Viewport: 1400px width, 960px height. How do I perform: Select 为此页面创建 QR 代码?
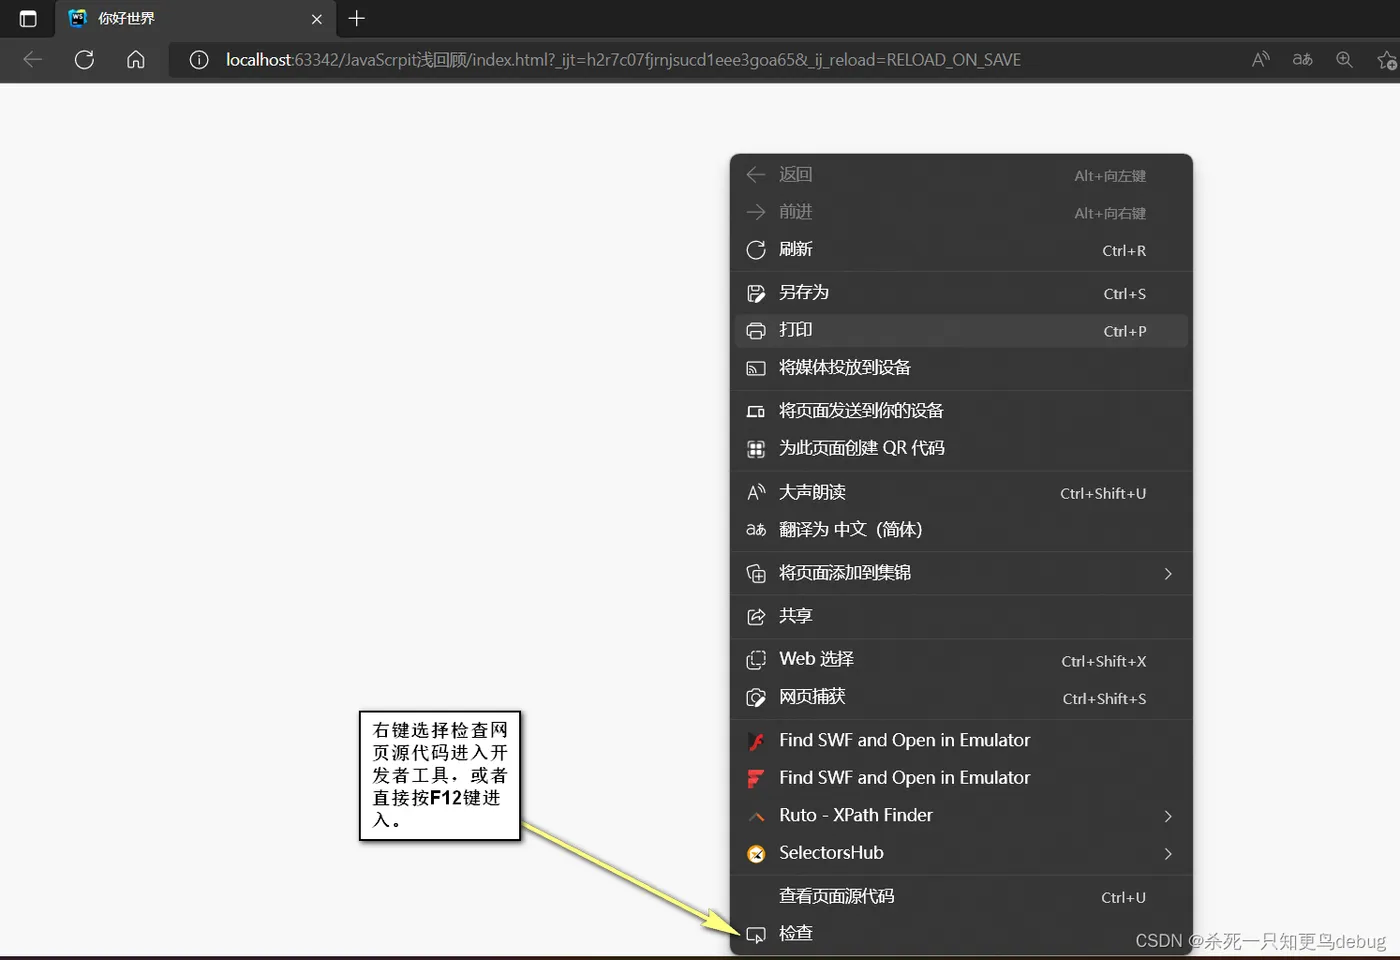coord(961,448)
